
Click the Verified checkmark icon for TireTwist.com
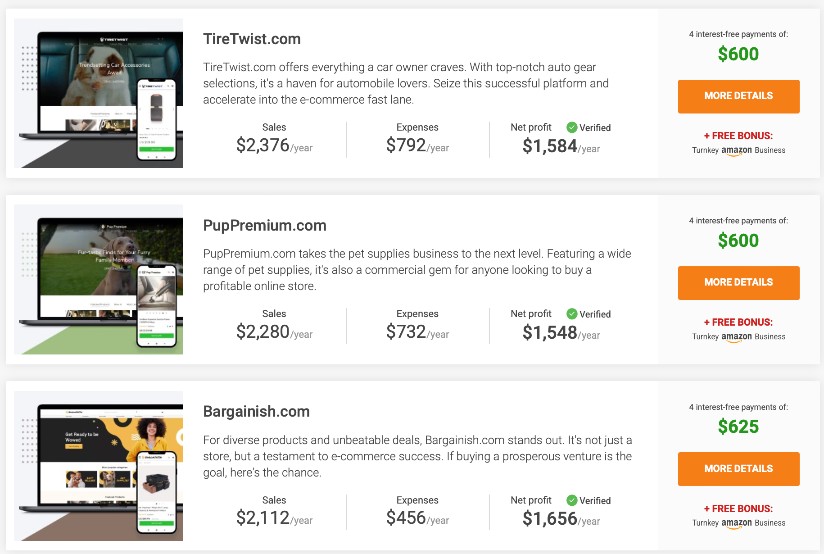click(572, 128)
